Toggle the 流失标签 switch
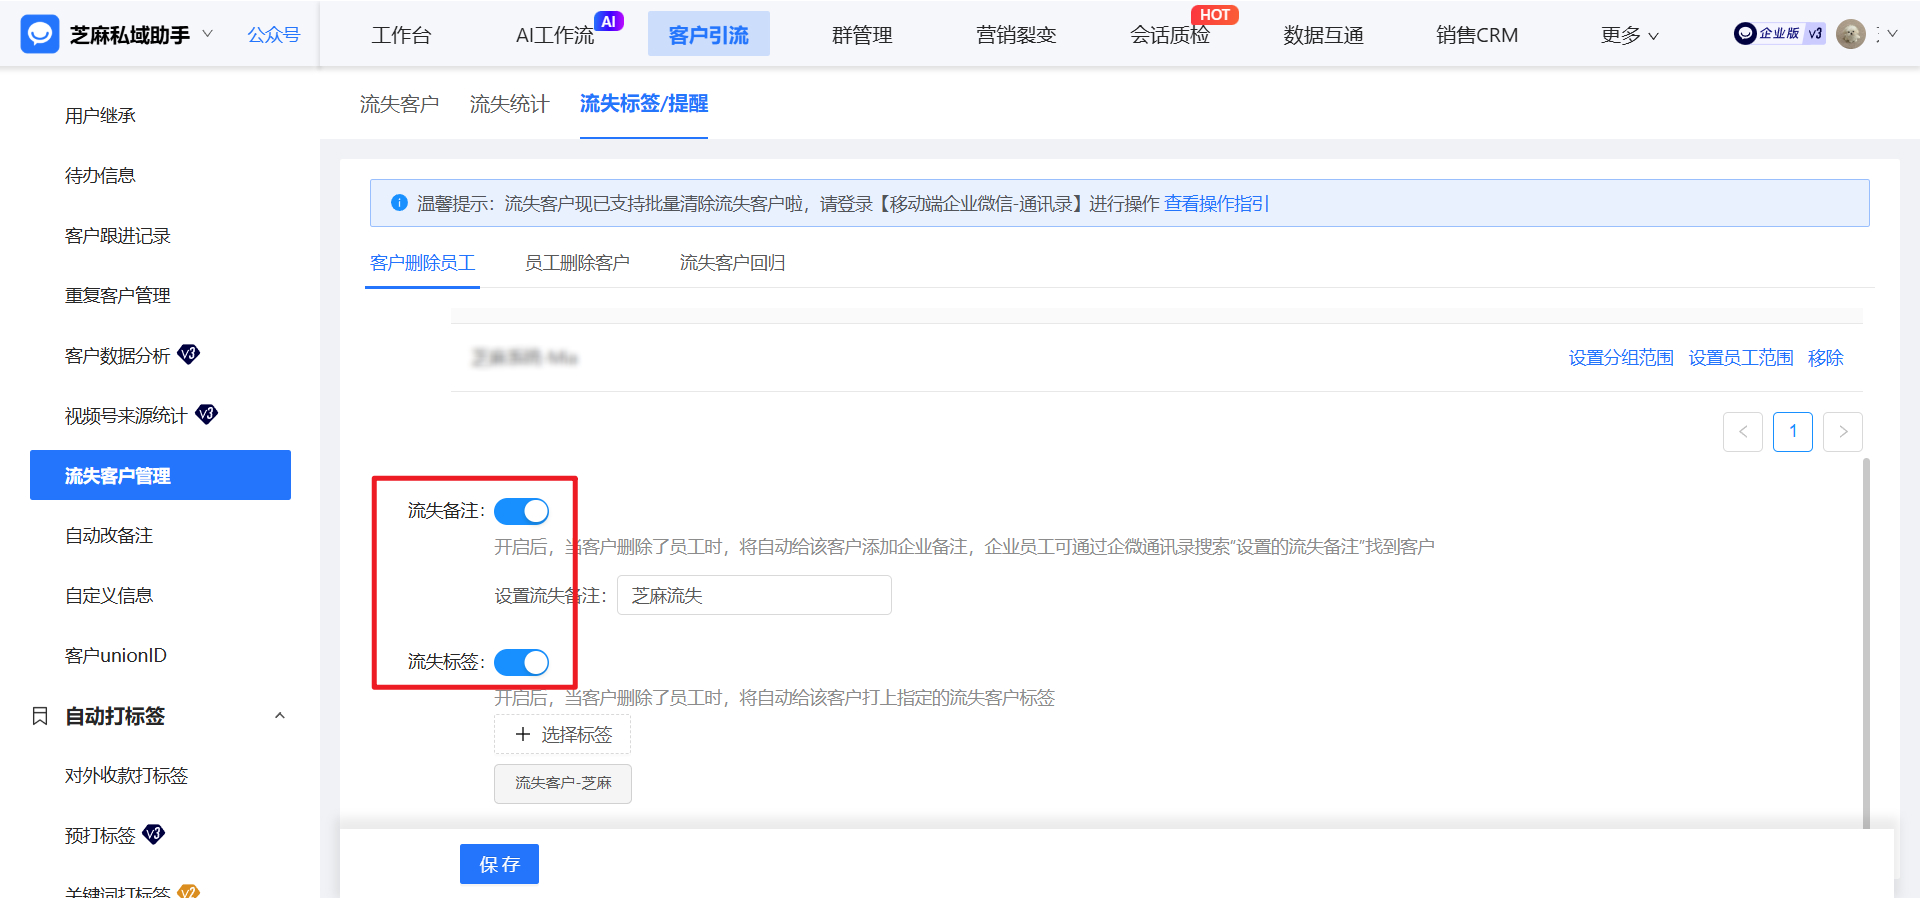The image size is (1920, 898). [x=522, y=662]
